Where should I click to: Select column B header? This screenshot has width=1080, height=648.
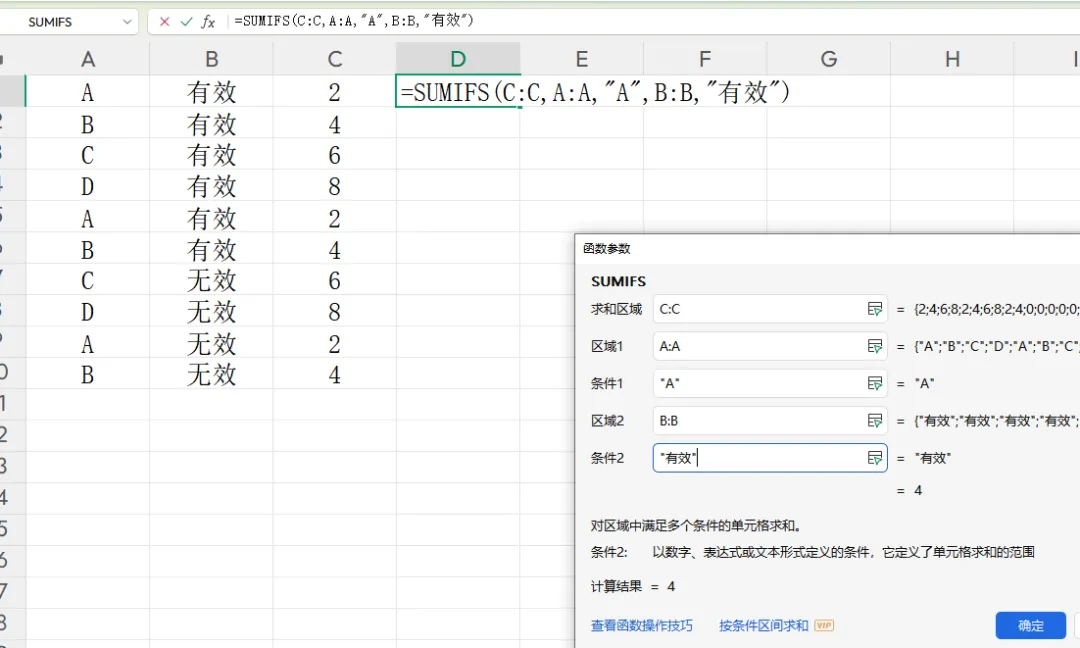point(211,59)
